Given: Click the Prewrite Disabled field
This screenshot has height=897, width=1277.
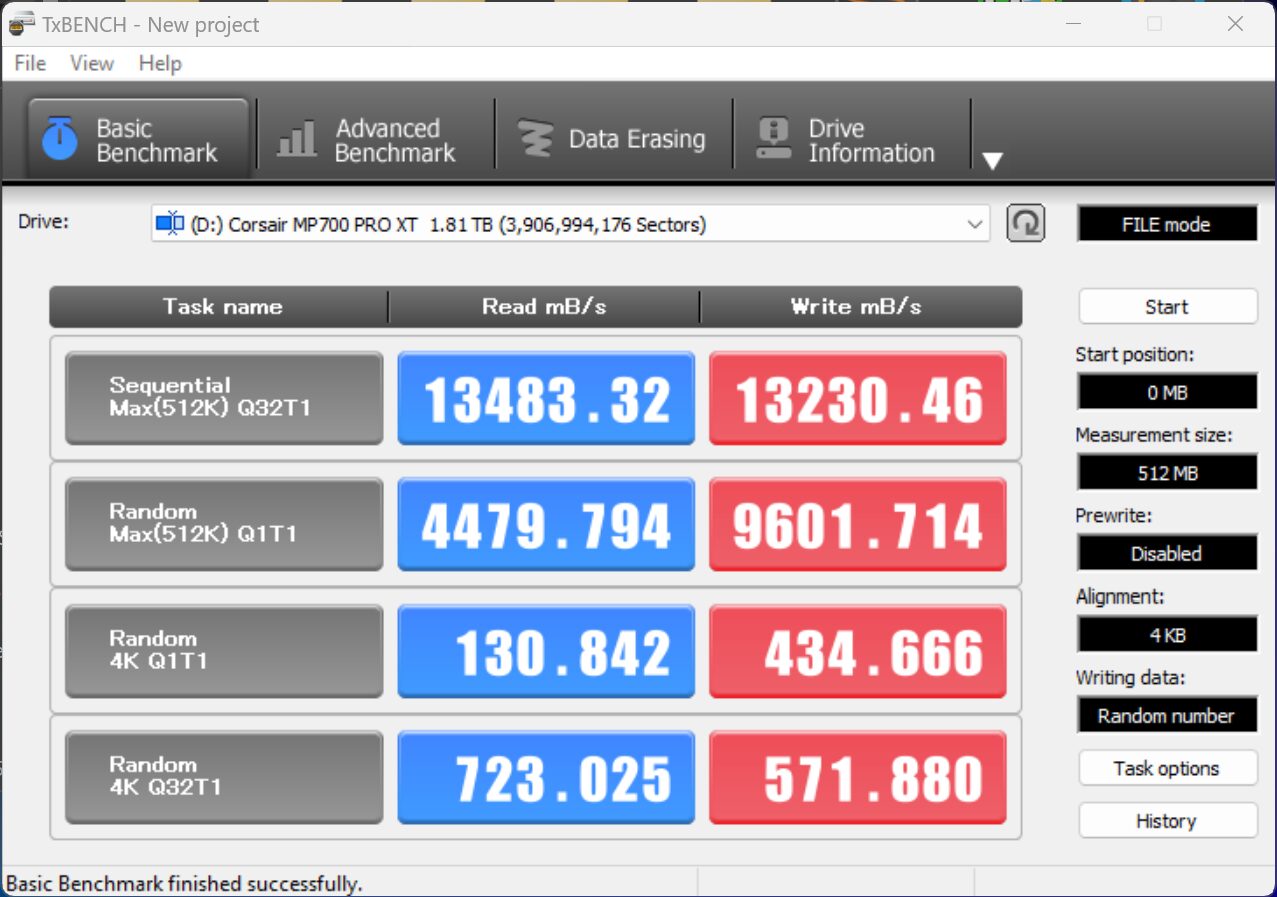Looking at the screenshot, I should (x=1167, y=553).
